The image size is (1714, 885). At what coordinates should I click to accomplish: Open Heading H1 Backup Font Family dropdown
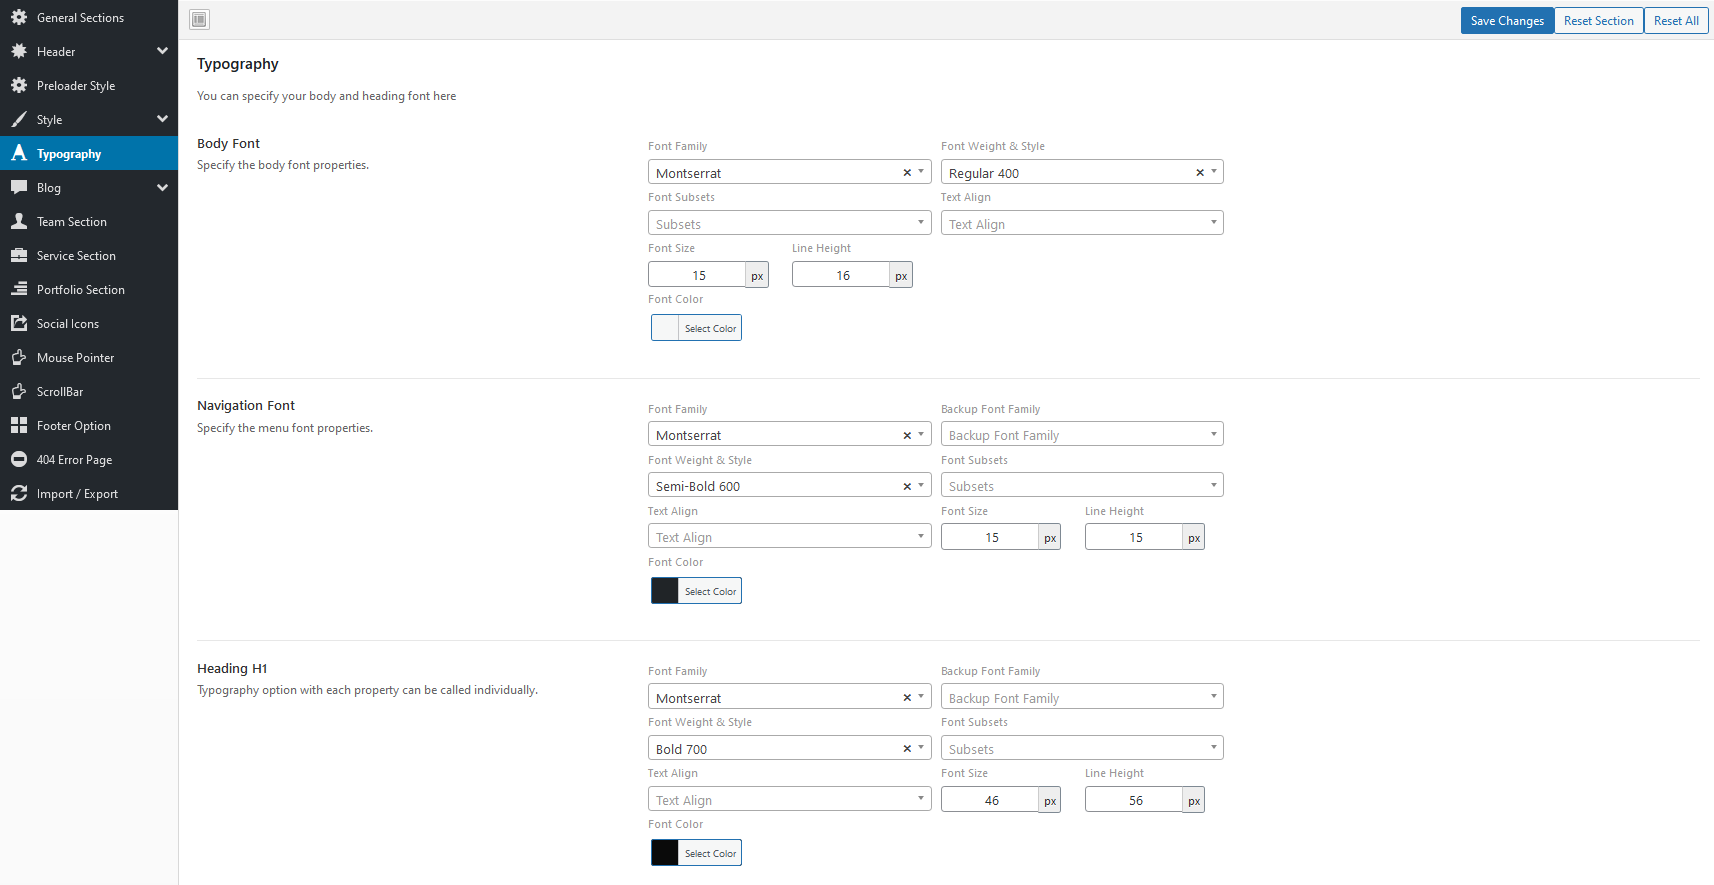[x=1082, y=697]
